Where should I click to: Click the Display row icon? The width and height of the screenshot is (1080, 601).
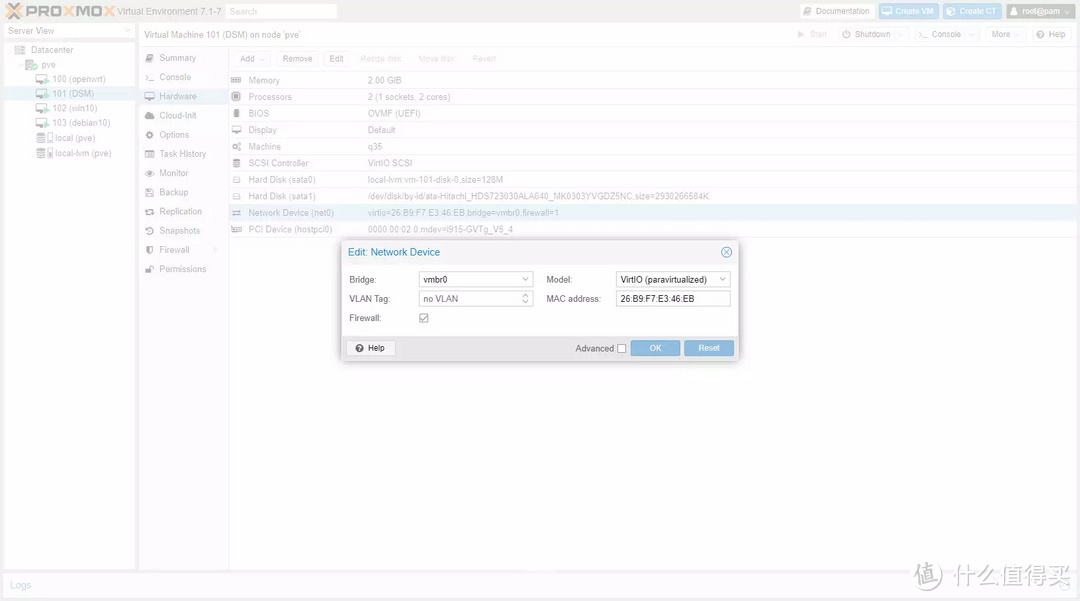click(236, 129)
